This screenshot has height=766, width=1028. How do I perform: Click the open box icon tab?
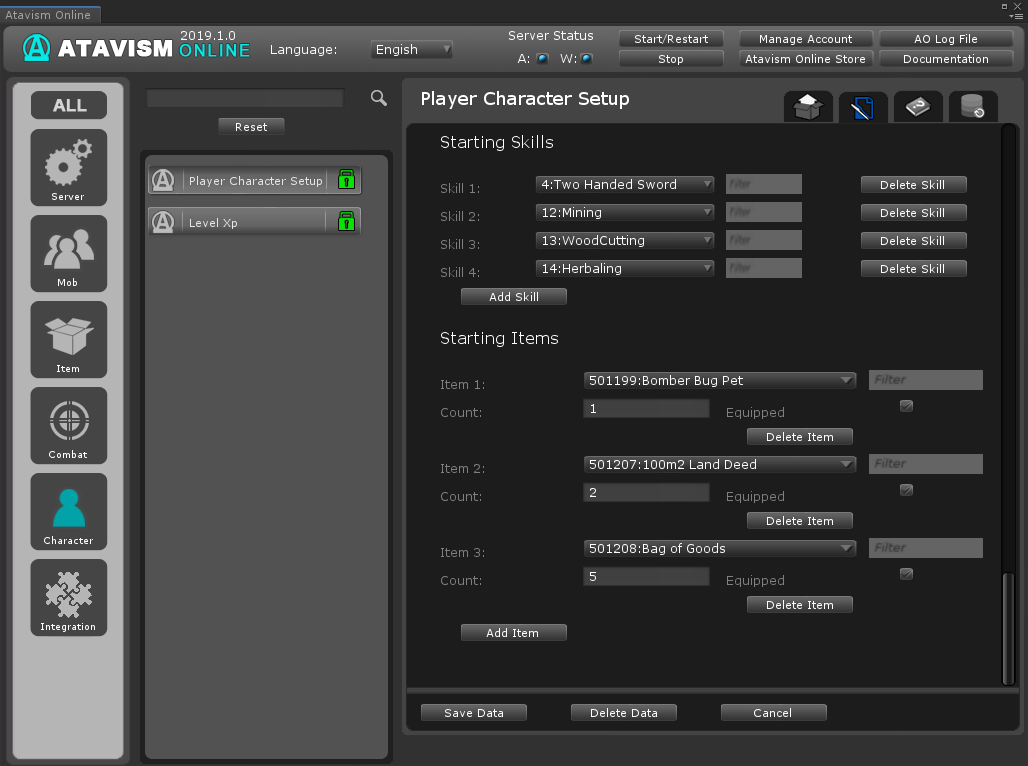click(808, 106)
